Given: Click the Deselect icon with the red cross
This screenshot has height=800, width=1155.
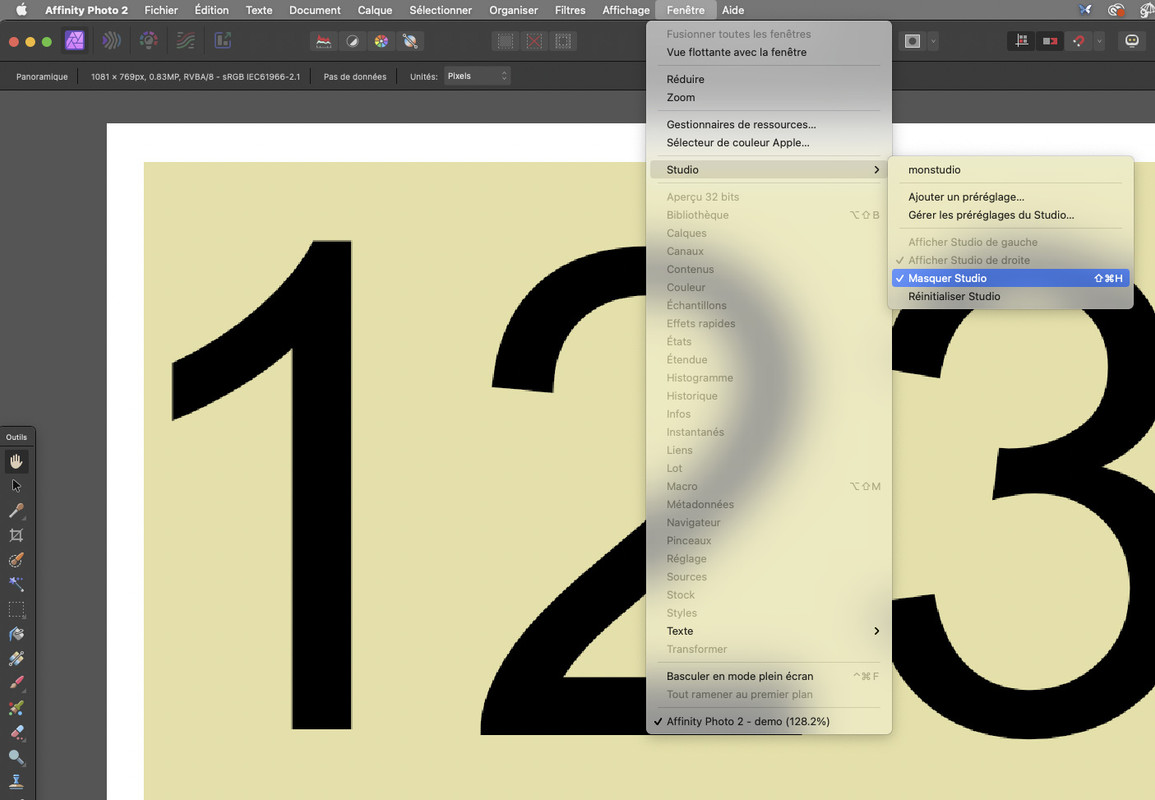Looking at the screenshot, I should 534,41.
